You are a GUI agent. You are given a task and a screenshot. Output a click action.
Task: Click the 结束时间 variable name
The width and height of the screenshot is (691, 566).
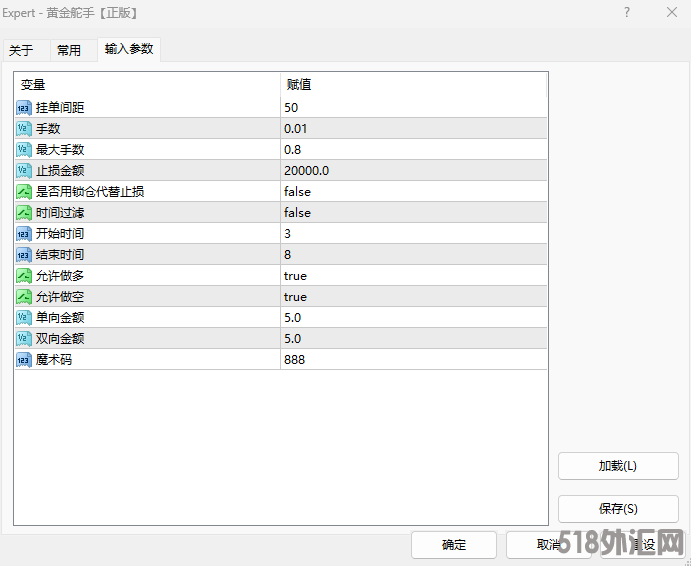(60, 255)
